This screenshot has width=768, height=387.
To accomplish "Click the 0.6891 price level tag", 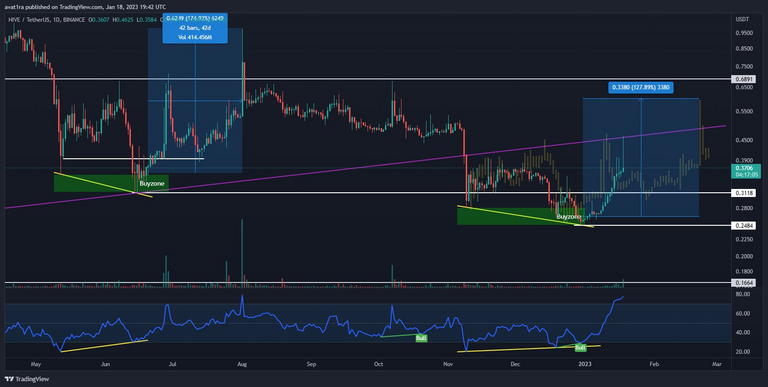I will pyautogui.click(x=744, y=79).
